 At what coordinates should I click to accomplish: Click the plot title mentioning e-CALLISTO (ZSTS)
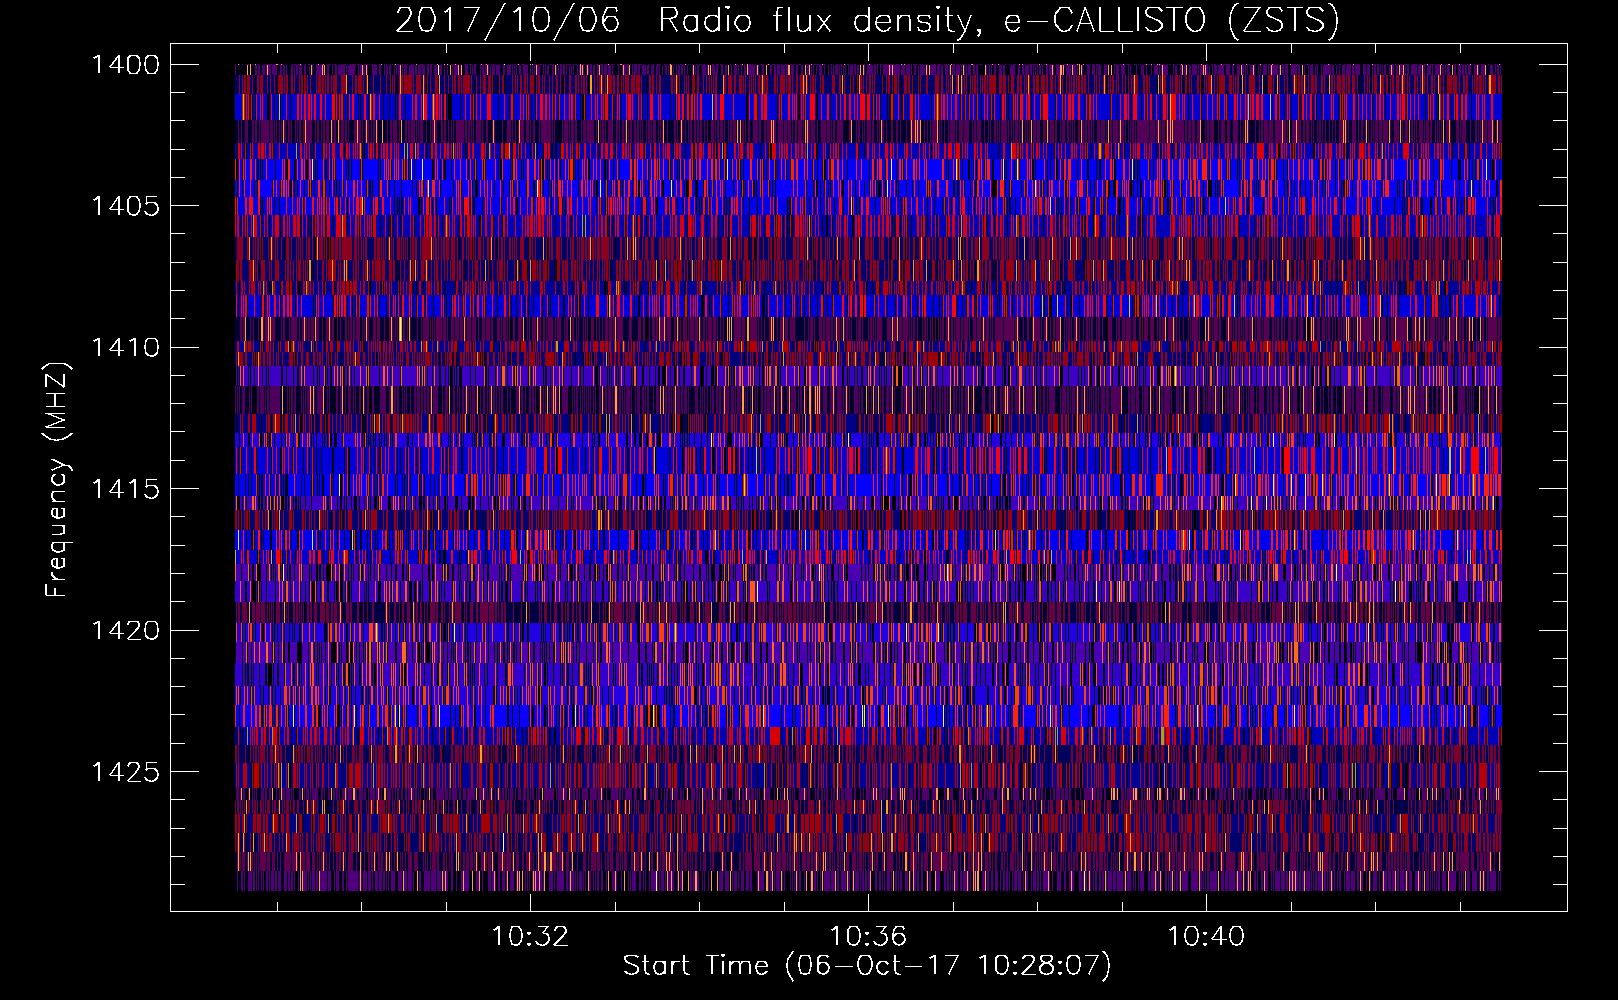tap(867, 20)
